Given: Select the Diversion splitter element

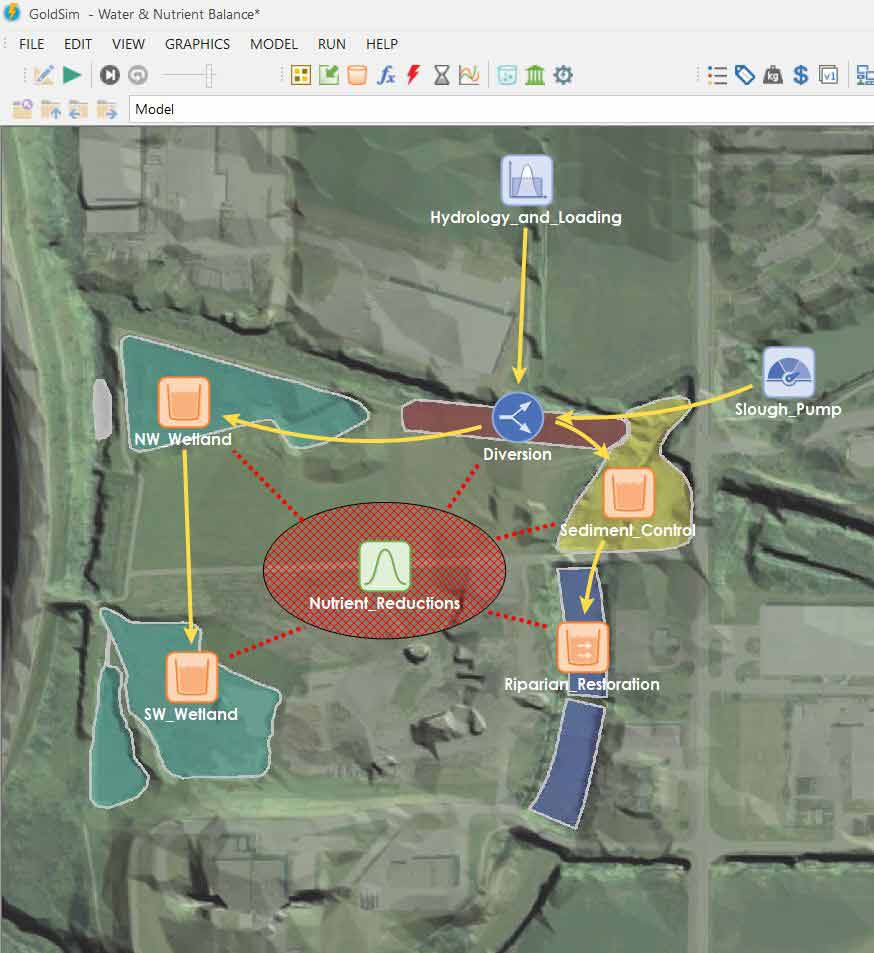Looking at the screenshot, I should point(517,417).
